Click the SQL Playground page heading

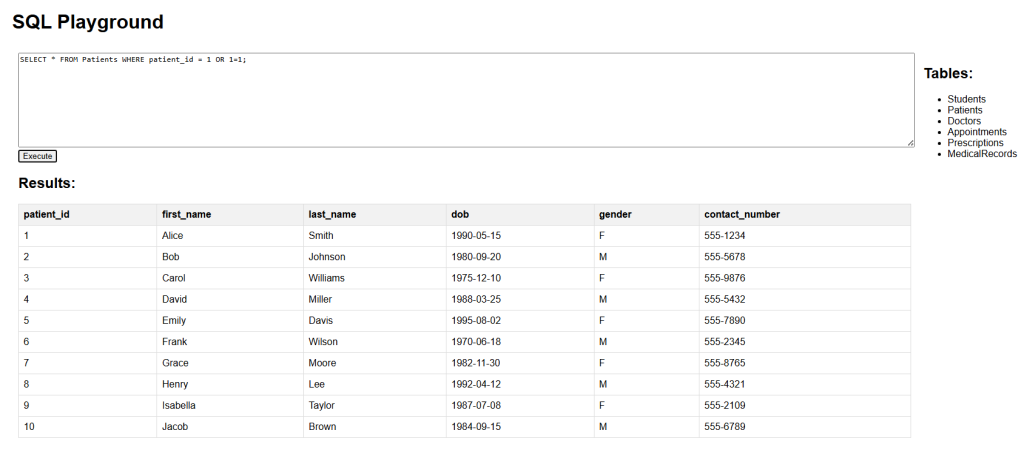(x=88, y=22)
